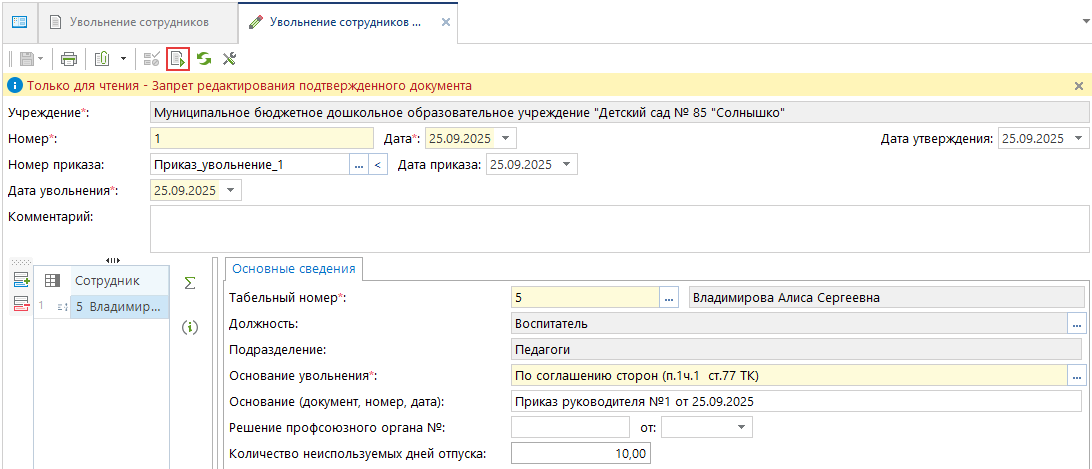Click the highlighted document run icon
Viewport: 1092px width, 469px height.
pos(178,59)
